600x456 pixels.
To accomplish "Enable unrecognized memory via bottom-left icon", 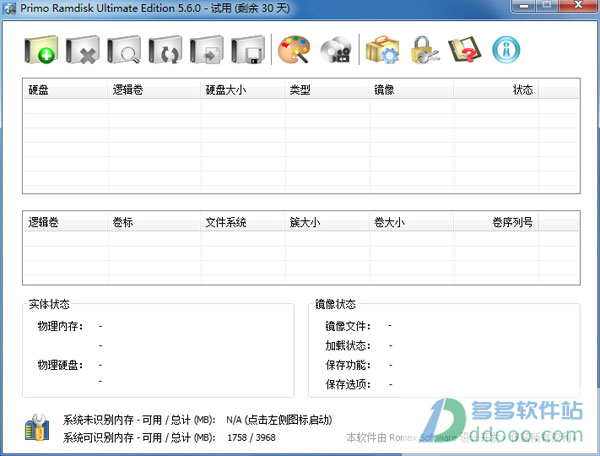I will [37, 428].
